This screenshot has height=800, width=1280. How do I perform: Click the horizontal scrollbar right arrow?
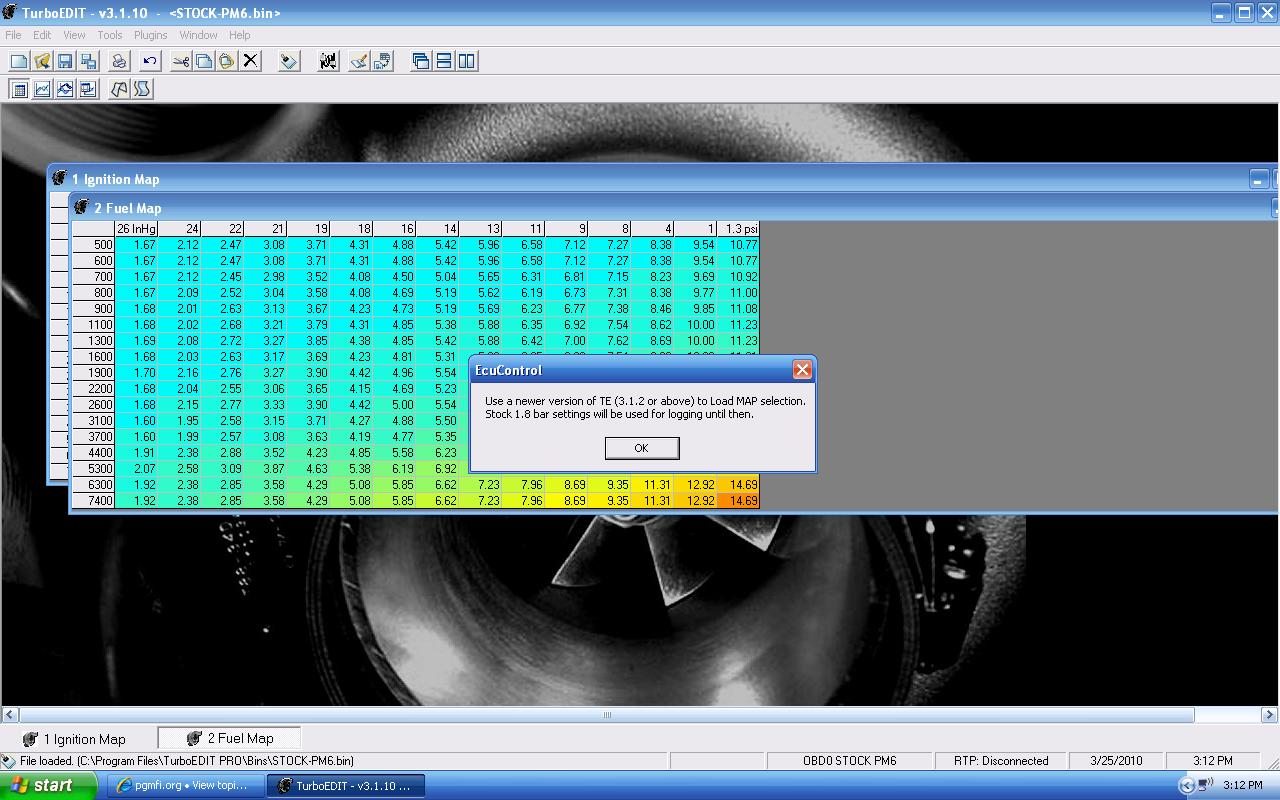tap(1270, 715)
